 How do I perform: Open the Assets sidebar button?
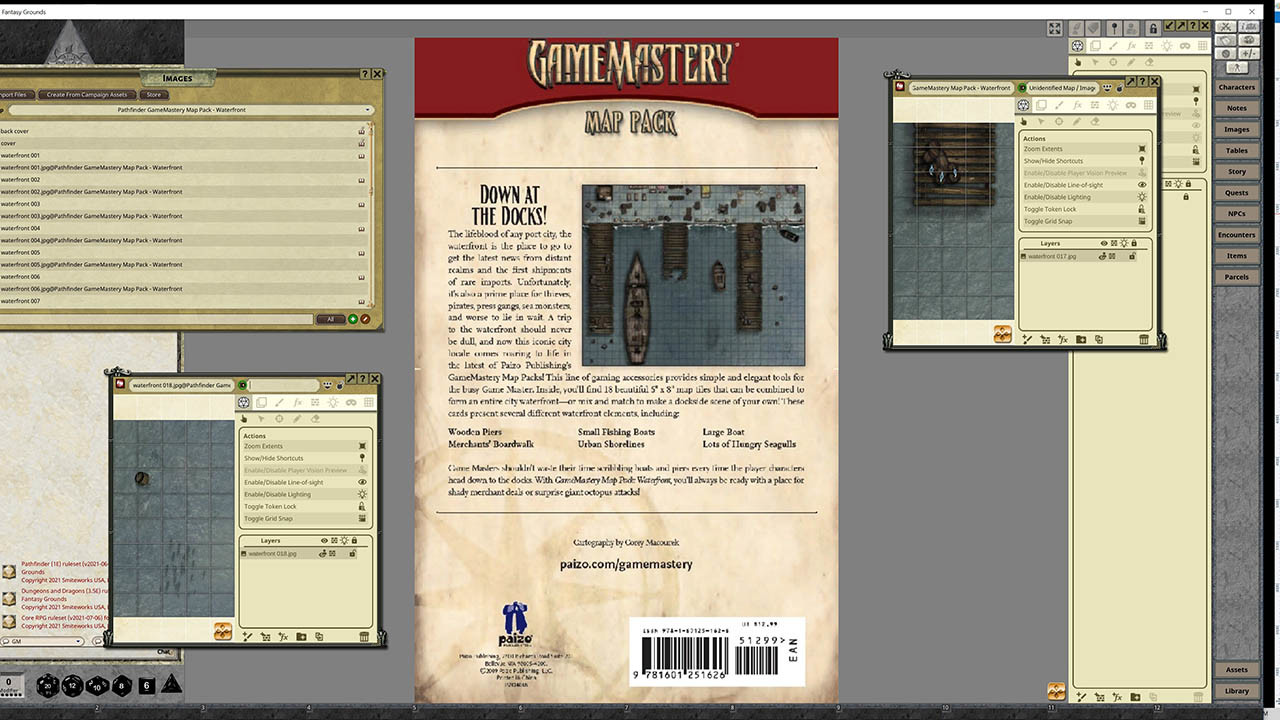pyautogui.click(x=1237, y=670)
